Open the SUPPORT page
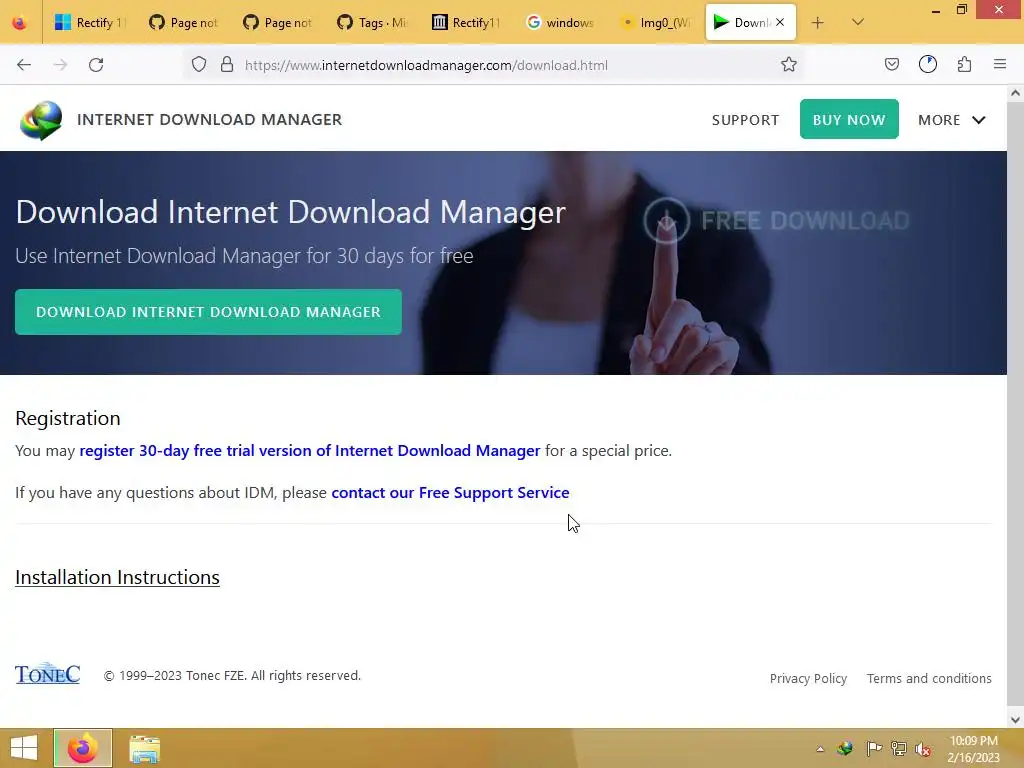The height and width of the screenshot is (768, 1024). (x=745, y=120)
